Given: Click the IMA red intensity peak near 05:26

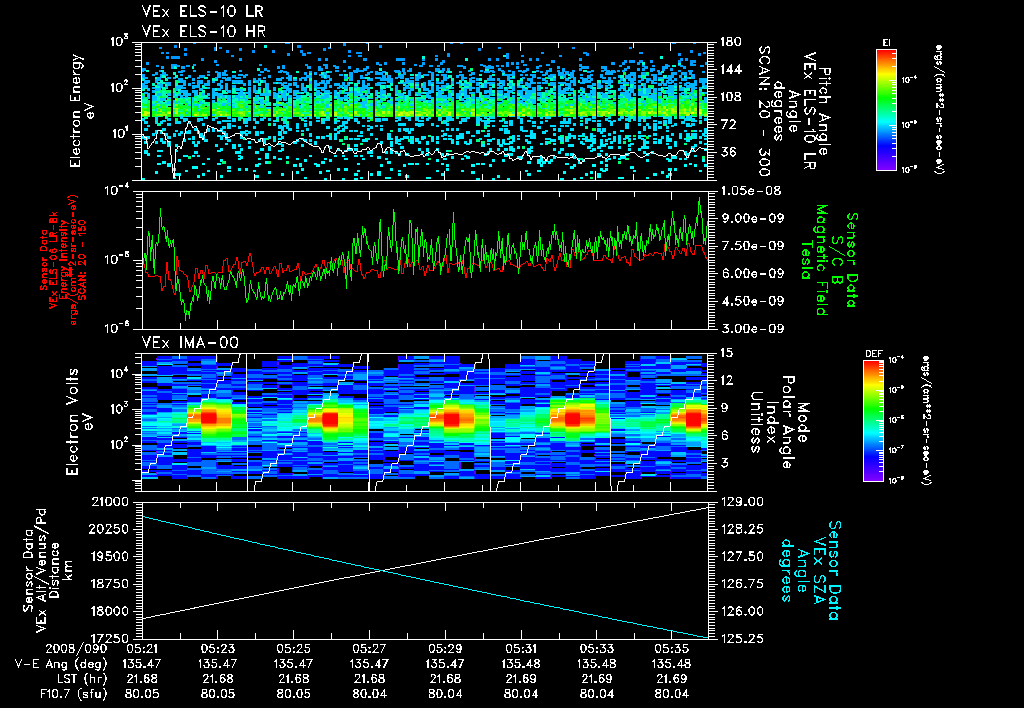Looking at the screenshot, I should [330, 419].
